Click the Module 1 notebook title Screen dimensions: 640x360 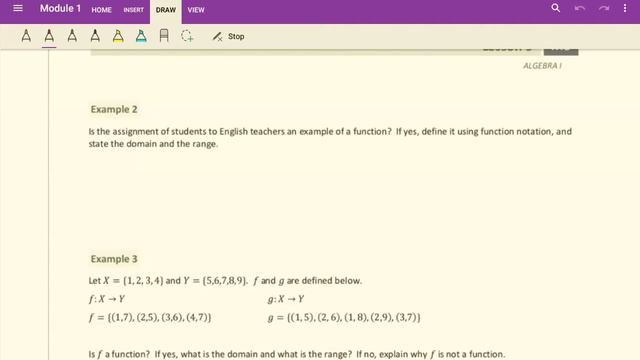60,9
